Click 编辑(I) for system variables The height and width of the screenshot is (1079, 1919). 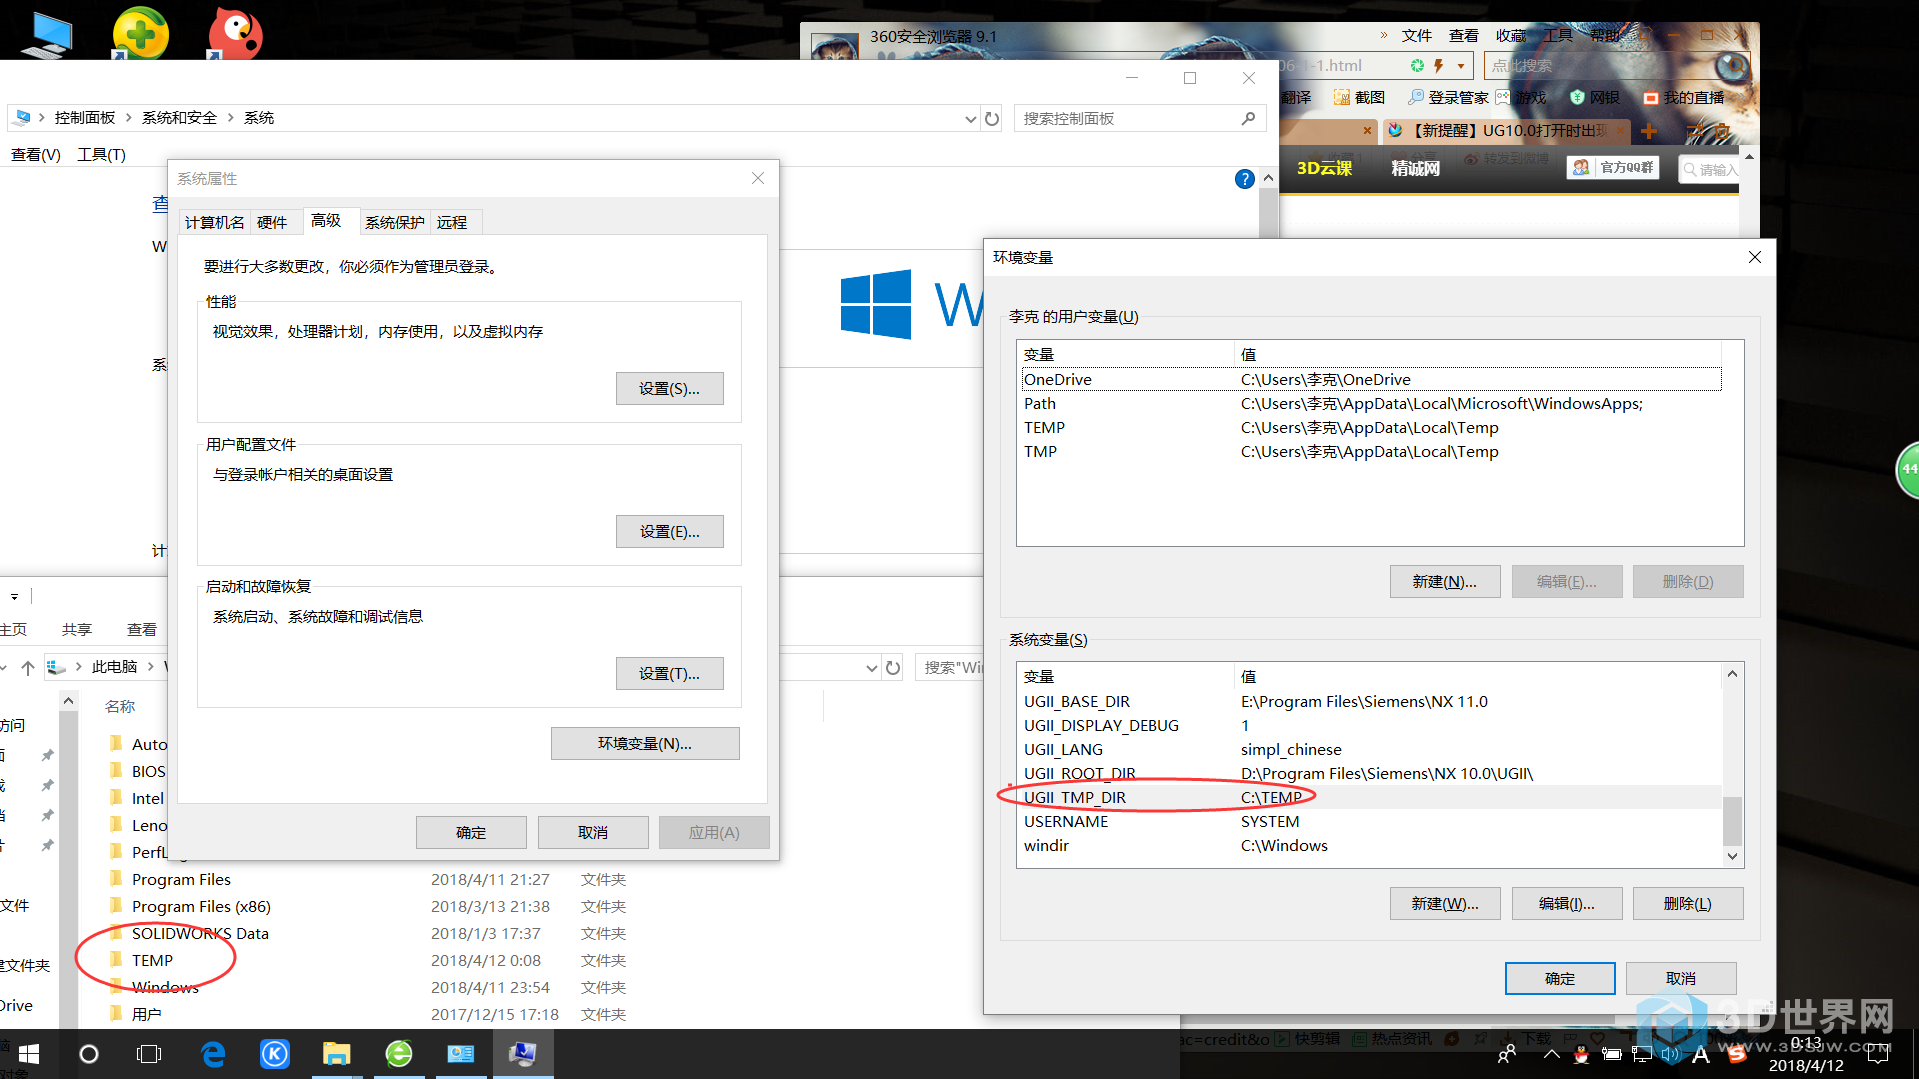click(1567, 904)
